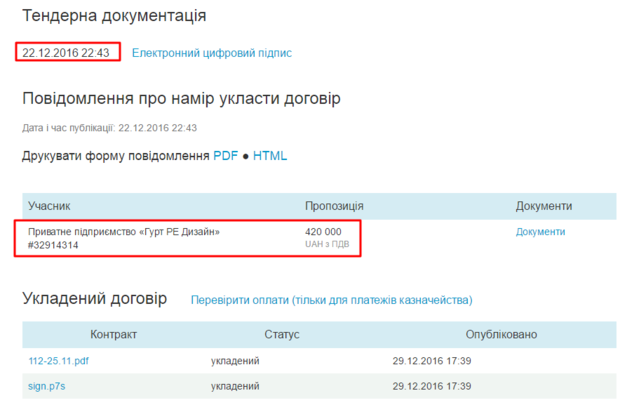This screenshot has height=412, width=620.
Task: Click the Повідомлення про намір укласти договір heading
Action: (181, 98)
